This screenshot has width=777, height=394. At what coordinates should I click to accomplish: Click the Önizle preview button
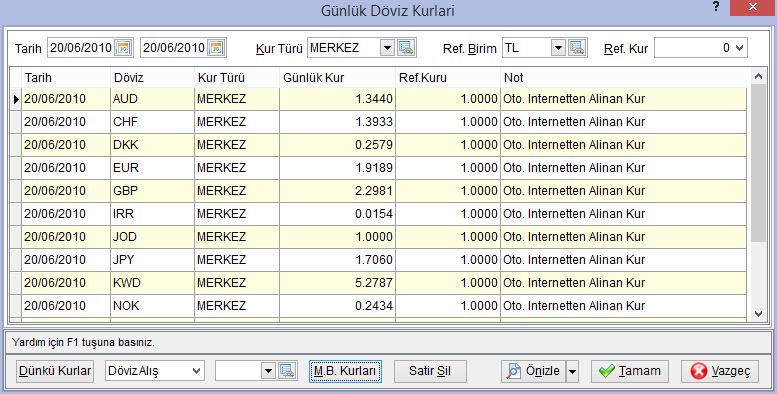point(534,371)
